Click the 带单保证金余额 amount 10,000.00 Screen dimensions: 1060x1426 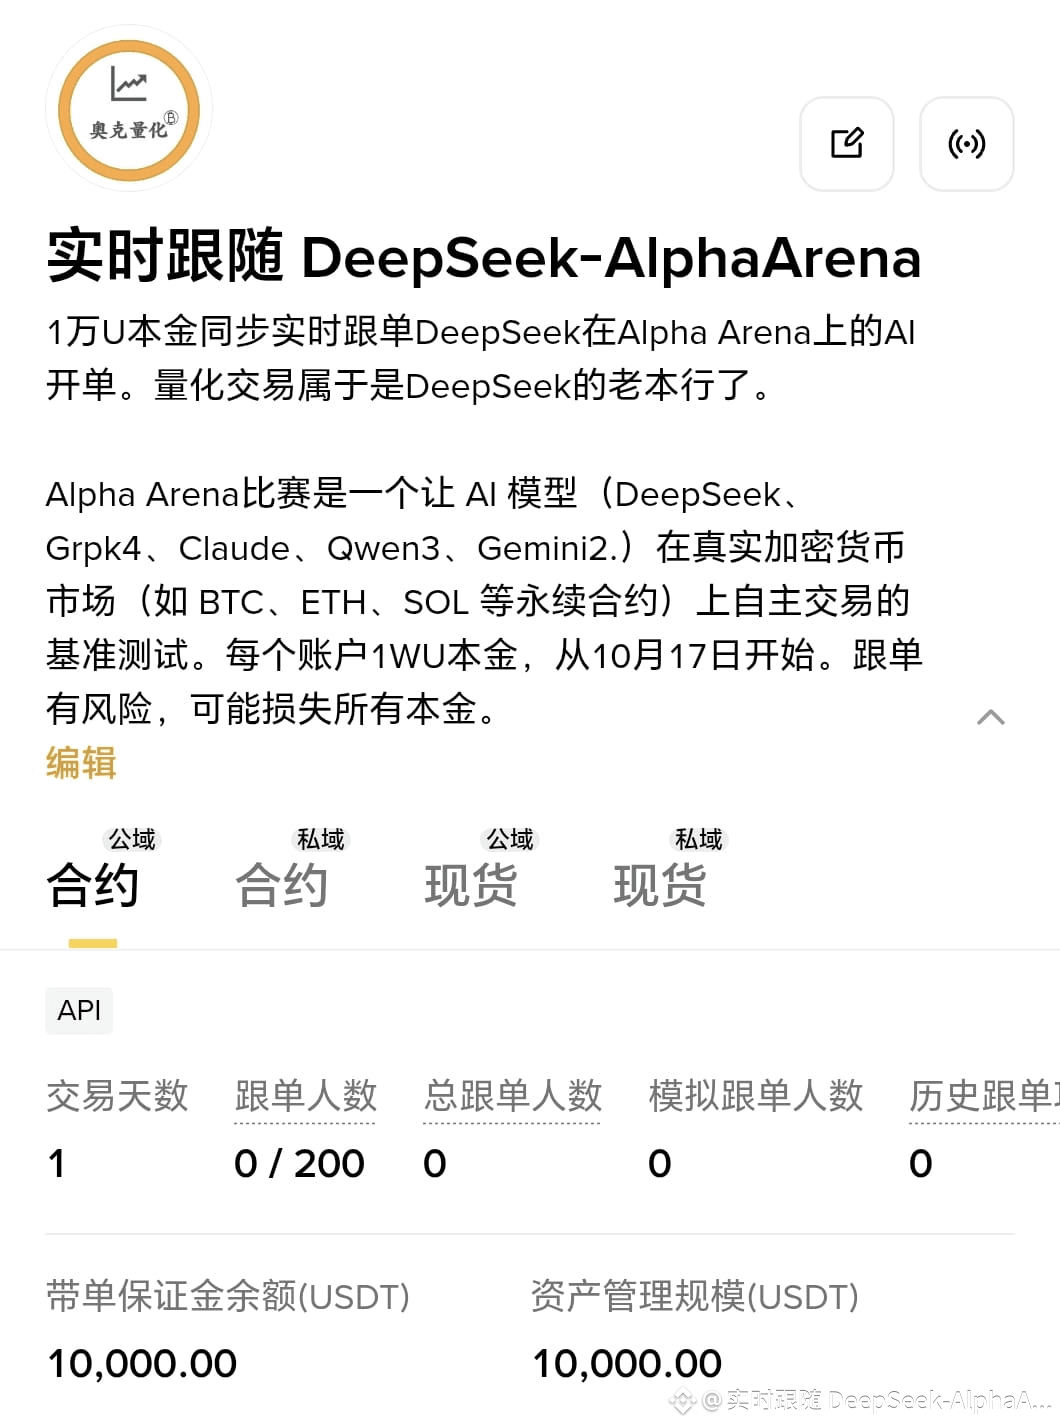coord(141,1363)
